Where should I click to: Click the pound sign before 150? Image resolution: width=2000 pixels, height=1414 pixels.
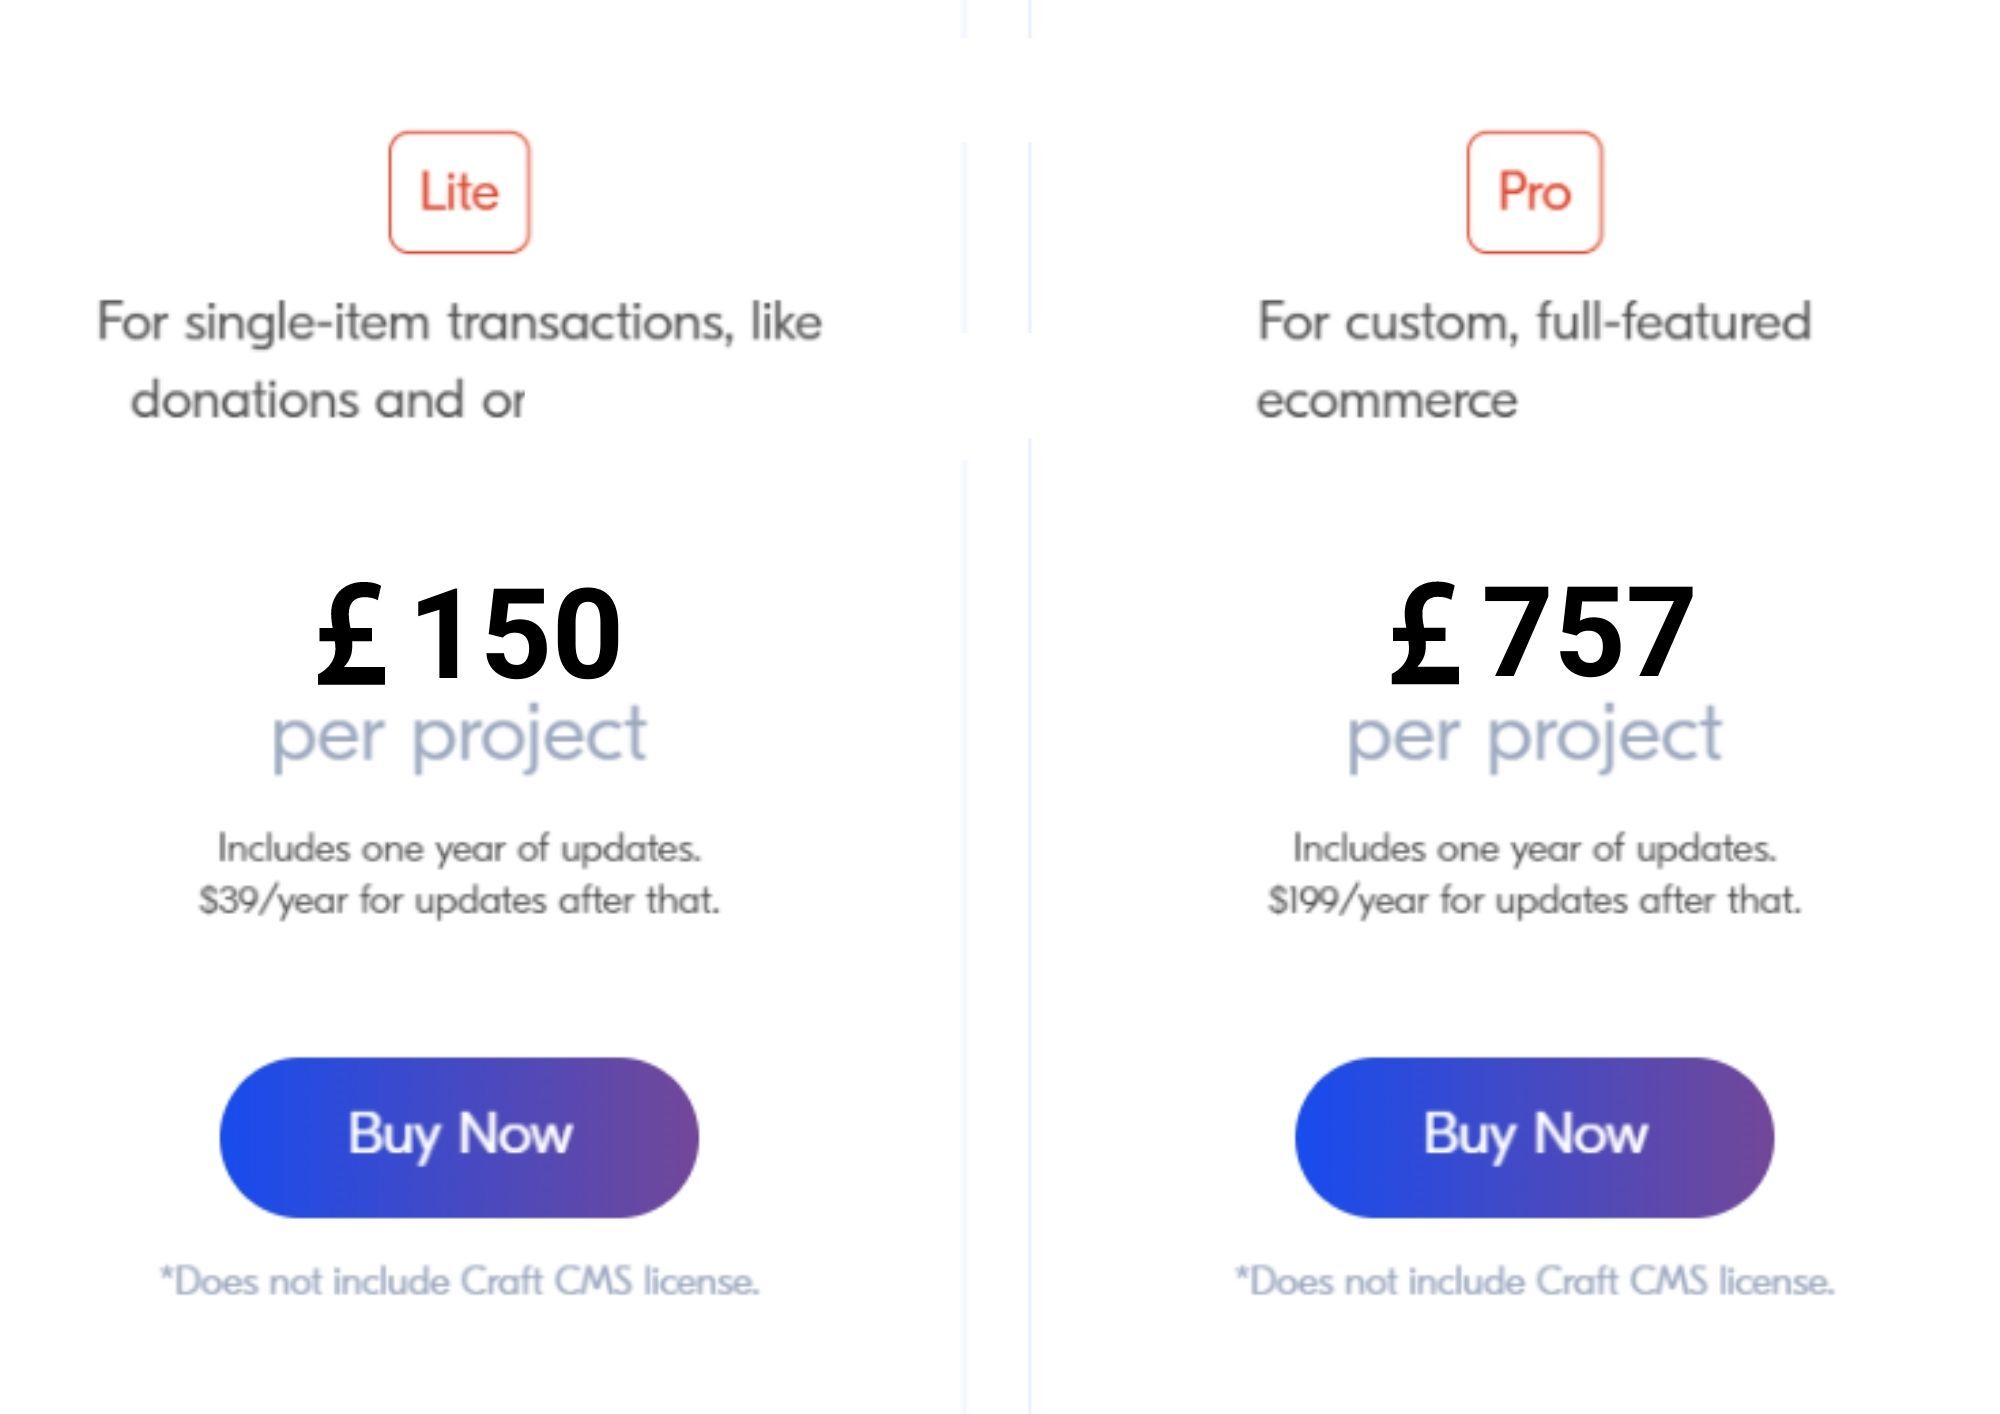(350, 635)
